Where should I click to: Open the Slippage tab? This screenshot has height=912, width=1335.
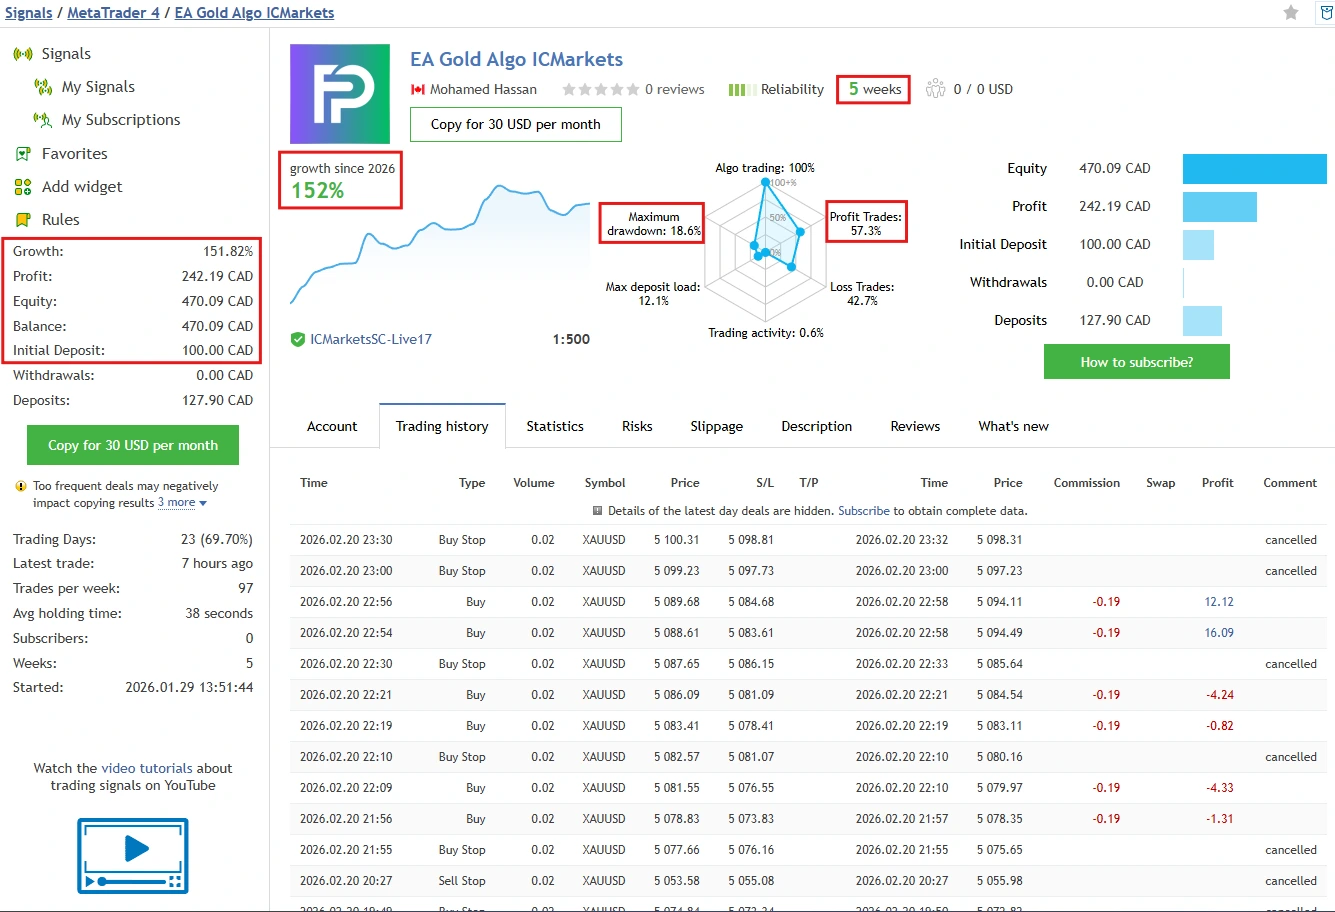pyautogui.click(x=716, y=426)
